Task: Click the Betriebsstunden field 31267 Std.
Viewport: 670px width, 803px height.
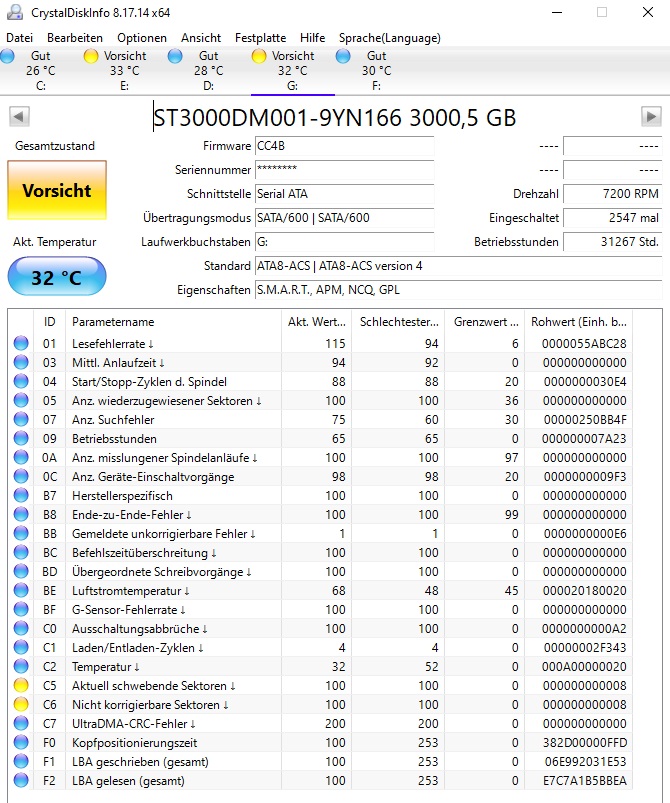Action: click(613, 242)
